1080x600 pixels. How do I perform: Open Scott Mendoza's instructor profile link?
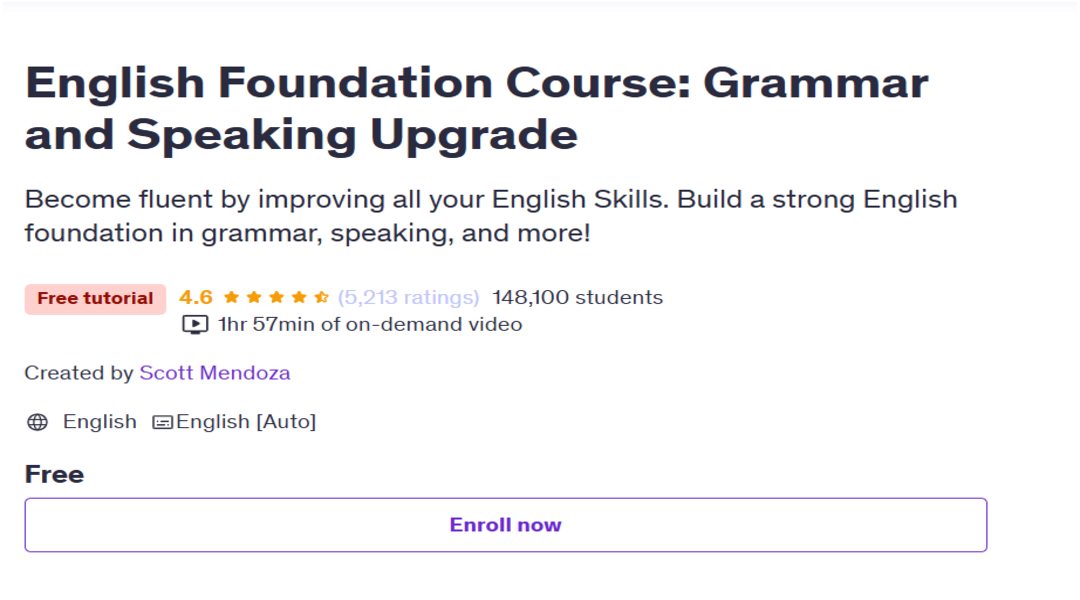point(215,373)
